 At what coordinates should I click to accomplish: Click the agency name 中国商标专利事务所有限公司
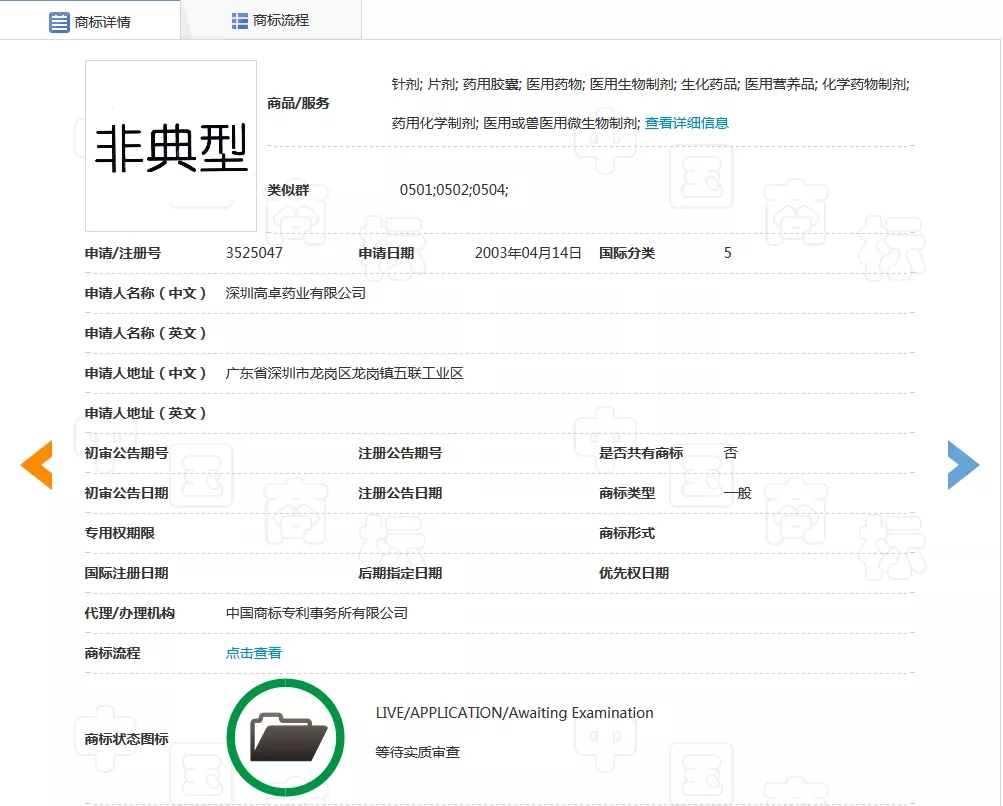316,613
